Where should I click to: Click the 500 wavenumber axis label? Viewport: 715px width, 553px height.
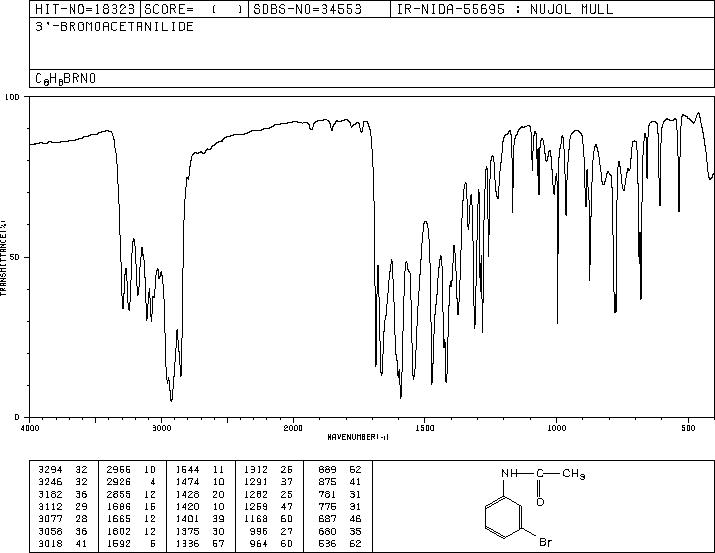[688, 428]
